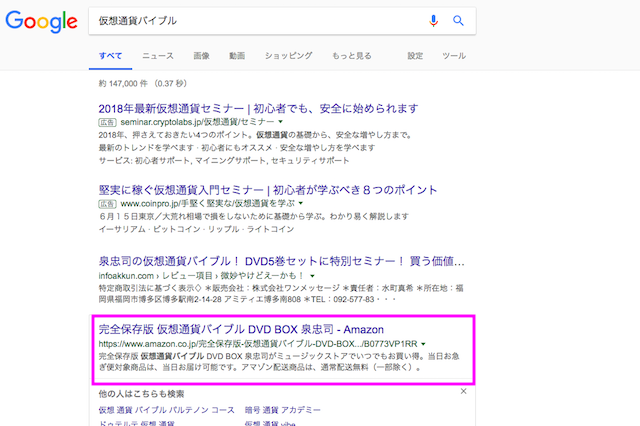Screen dimensions: 640x426
Task: Start voice search with microphone icon
Action: click(433, 20)
